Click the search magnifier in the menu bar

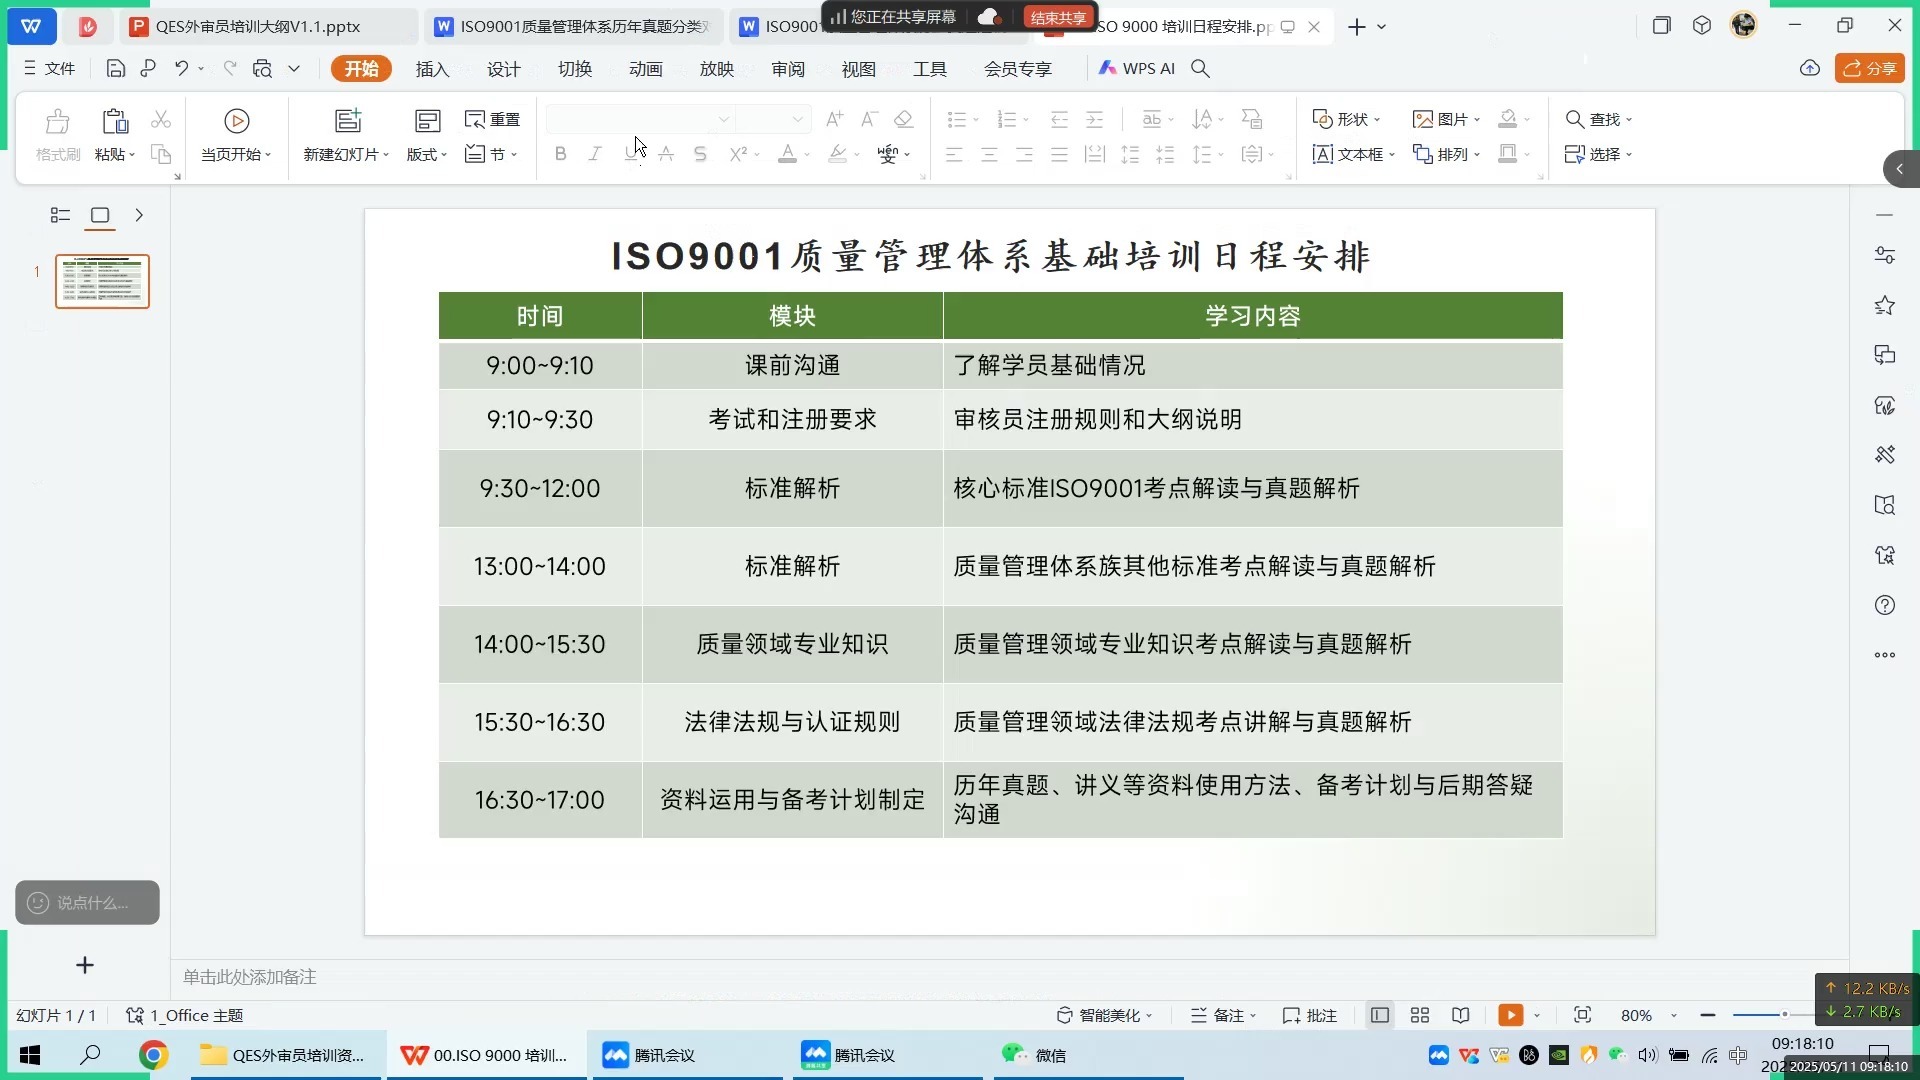[1201, 68]
